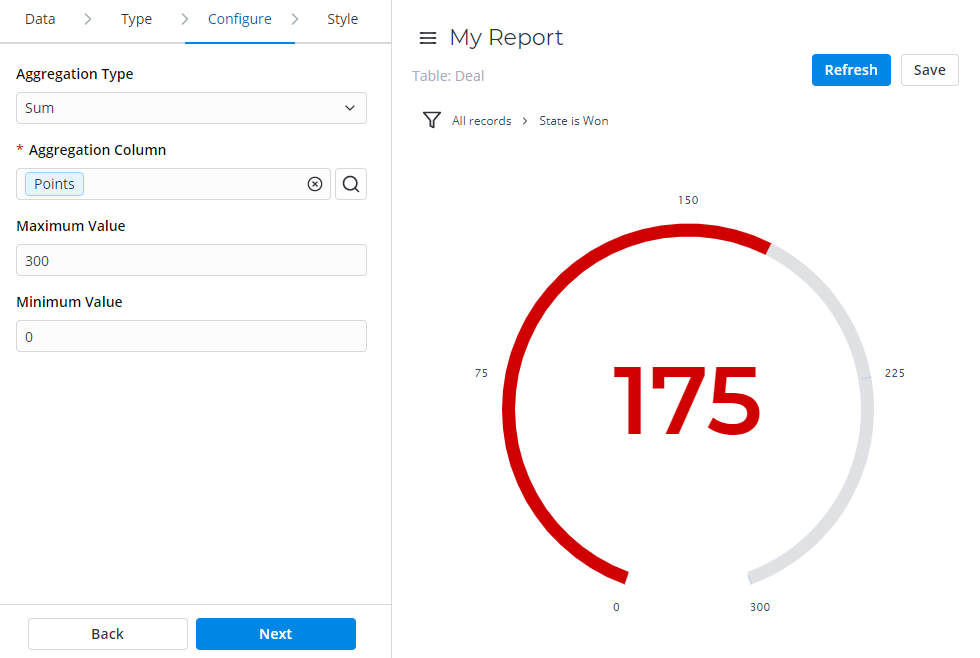Save the report
Image resolution: width=980 pixels, height=658 pixels.
[x=929, y=70]
